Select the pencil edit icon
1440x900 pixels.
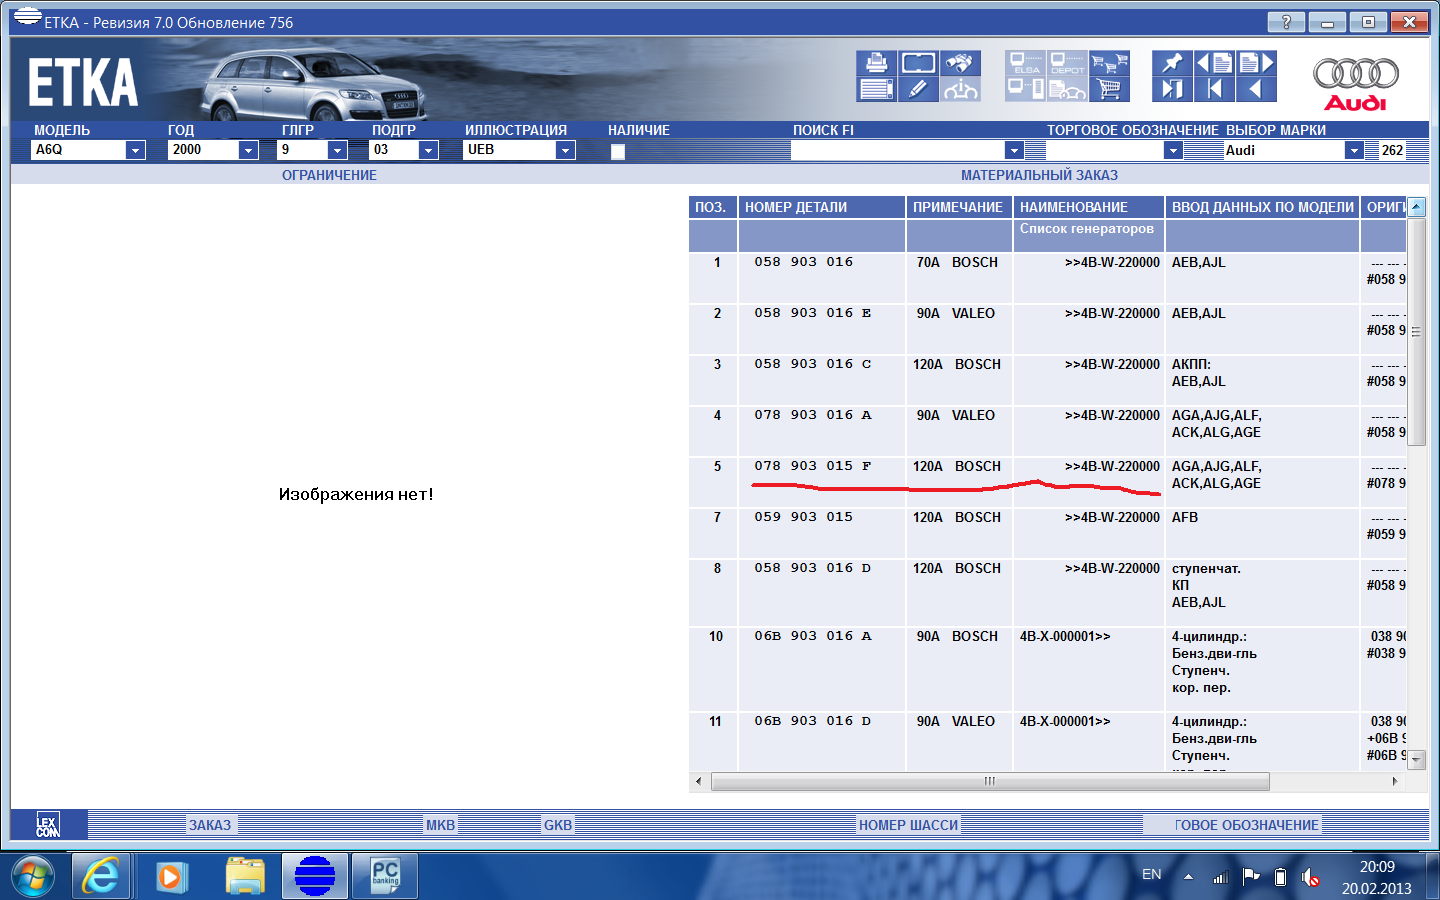pyautogui.click(x=918, y=89)
